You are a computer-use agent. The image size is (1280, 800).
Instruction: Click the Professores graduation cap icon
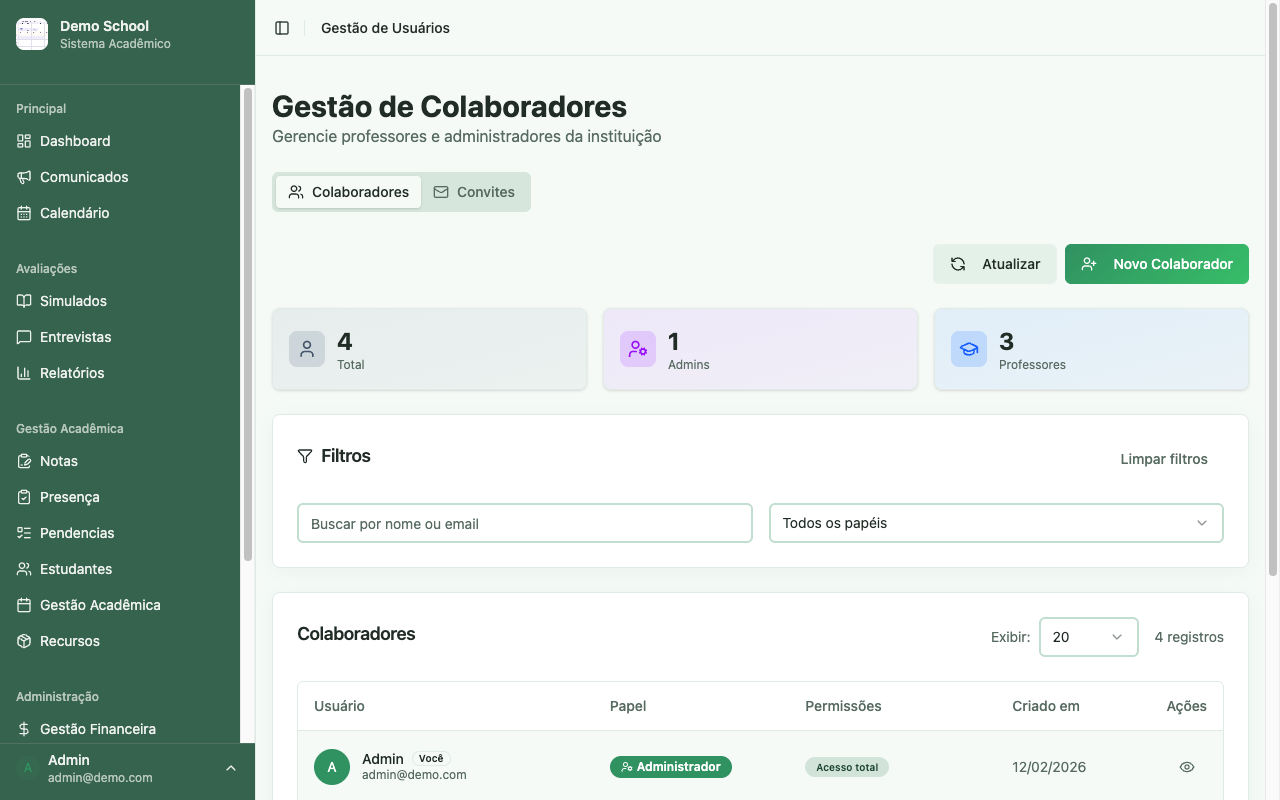969,349
